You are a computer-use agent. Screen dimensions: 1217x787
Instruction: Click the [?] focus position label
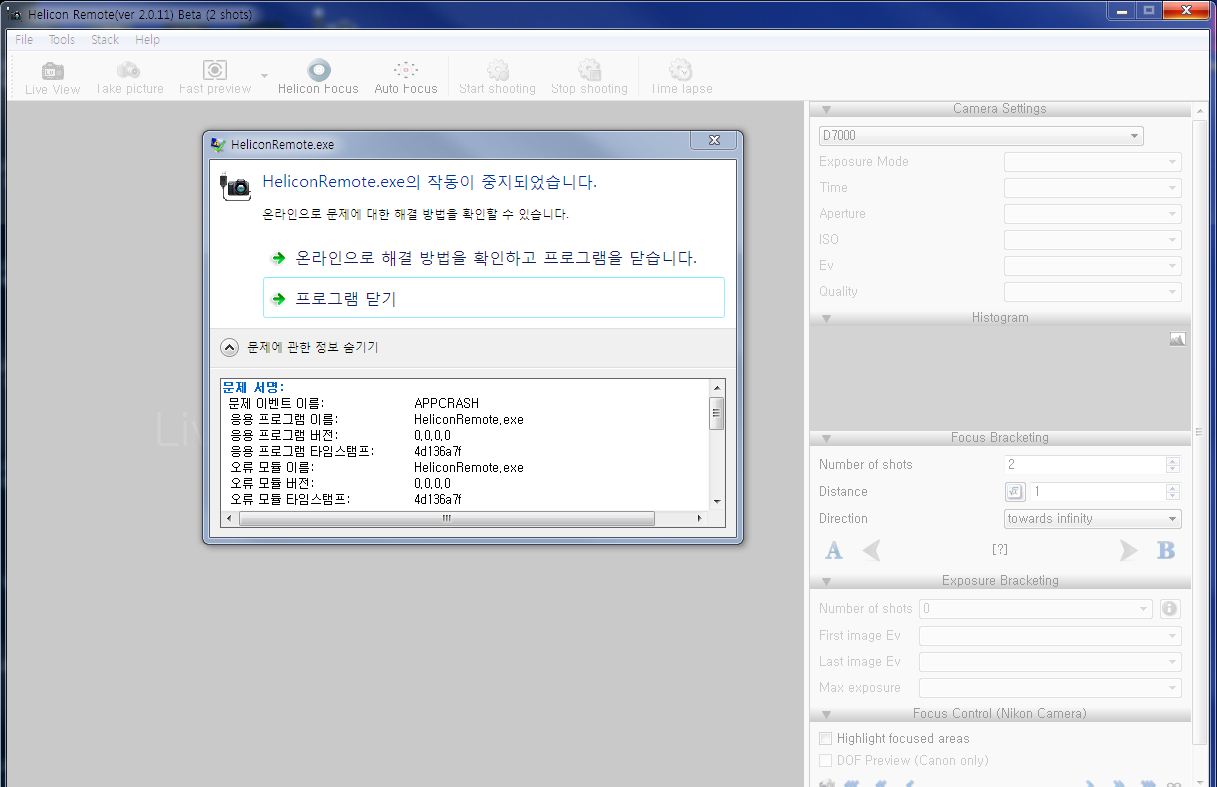[999, 549]
